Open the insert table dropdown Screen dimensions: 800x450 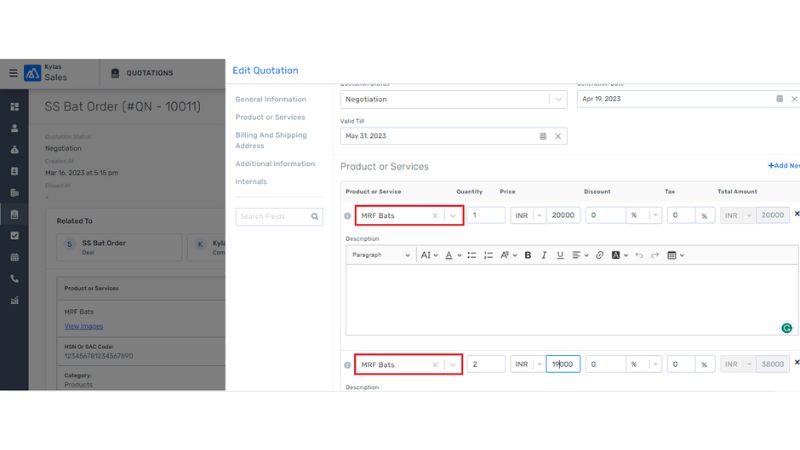tap(676, 255)
